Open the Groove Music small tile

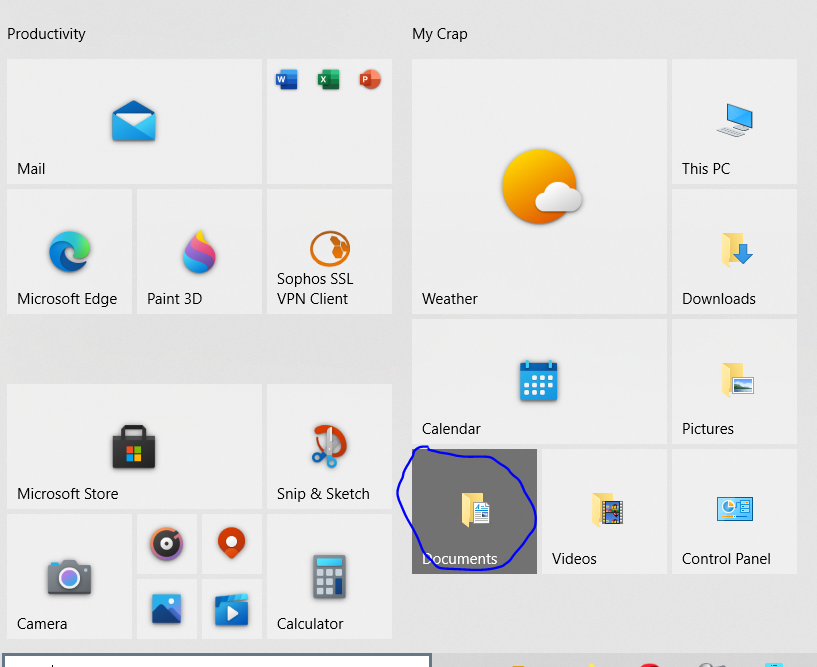pyautogui.click(x=167, y=544)
